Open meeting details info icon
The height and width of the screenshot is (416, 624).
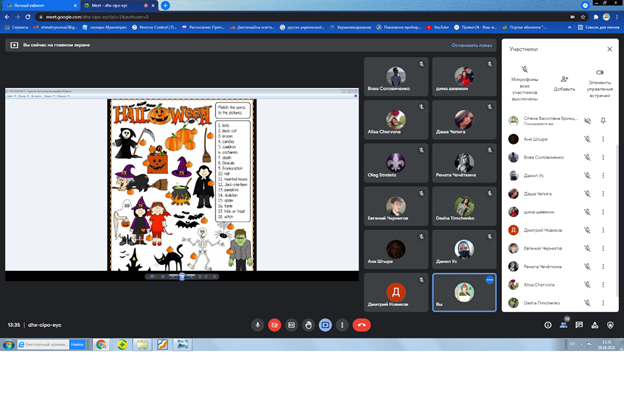548,325
